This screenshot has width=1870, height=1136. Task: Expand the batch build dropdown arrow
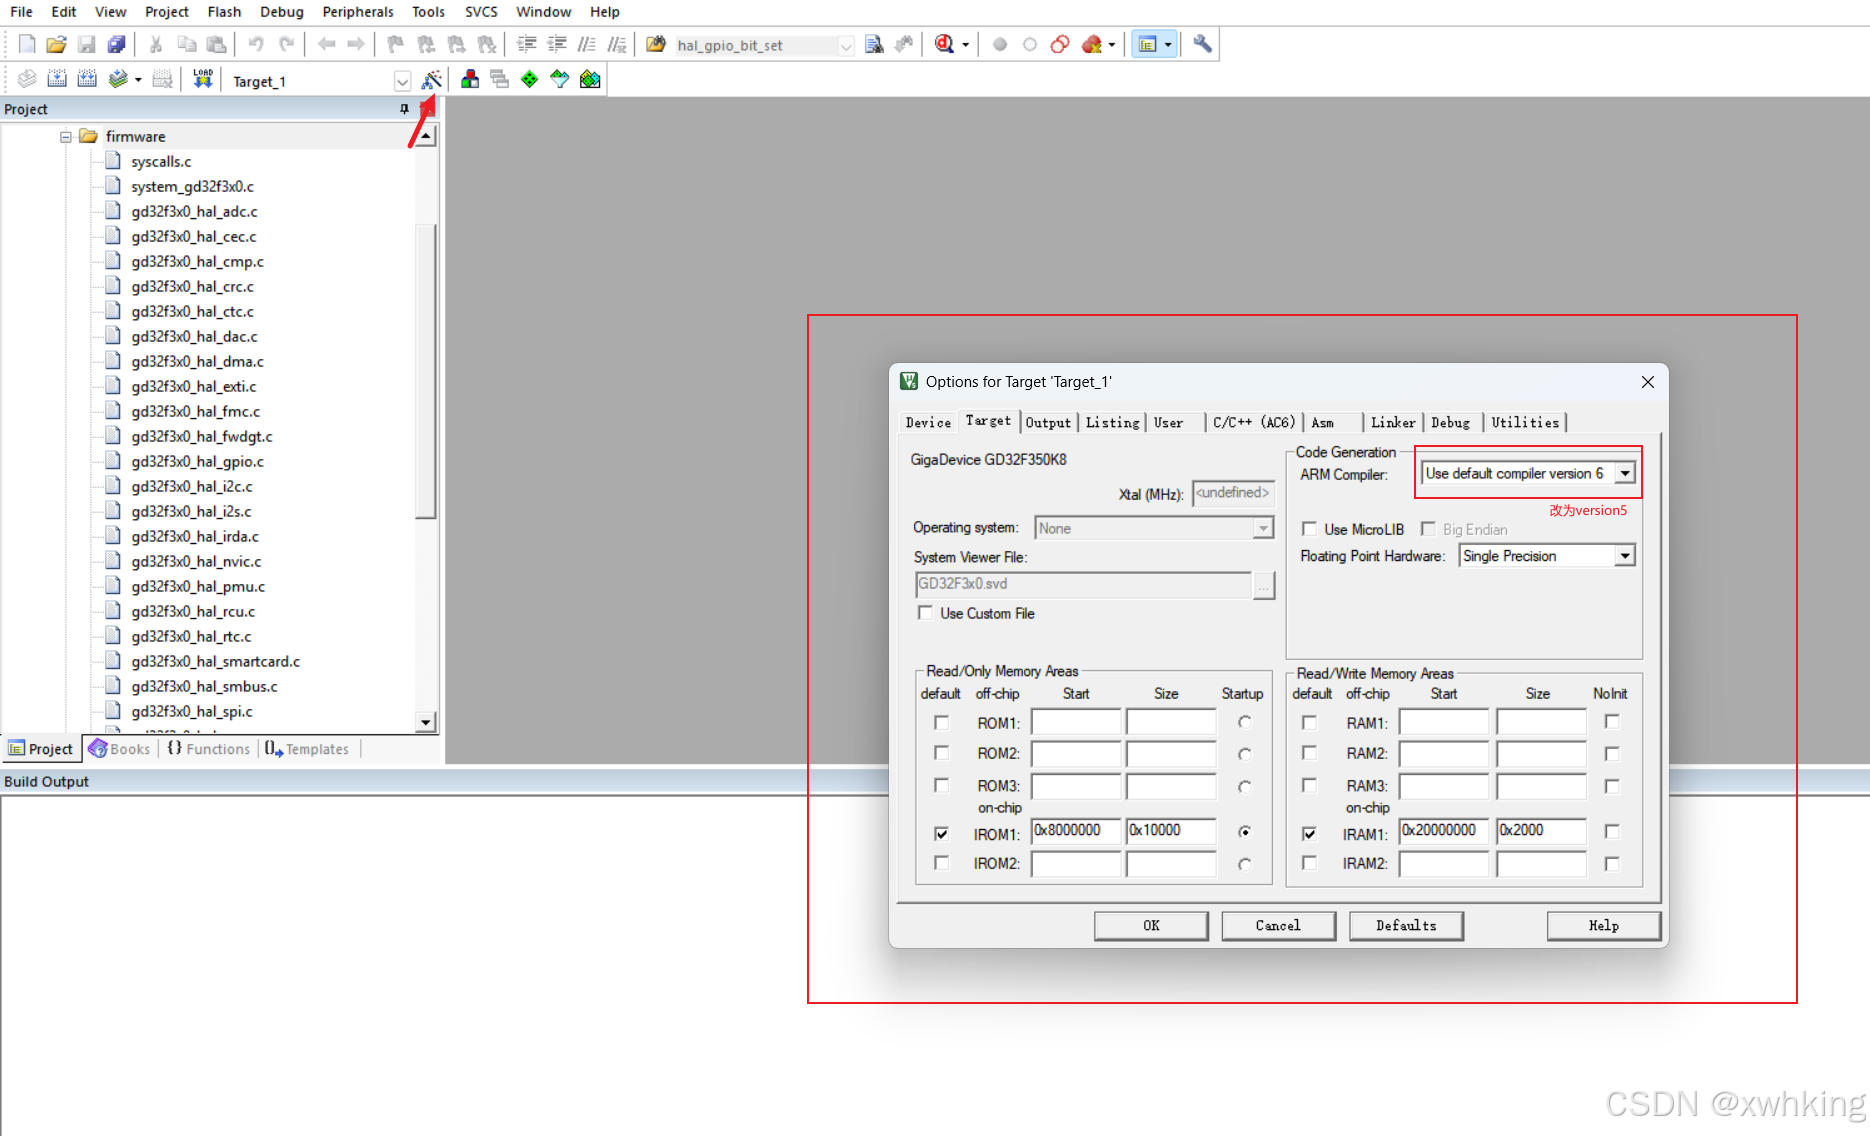pyautogui.click(x=138, y=79)
